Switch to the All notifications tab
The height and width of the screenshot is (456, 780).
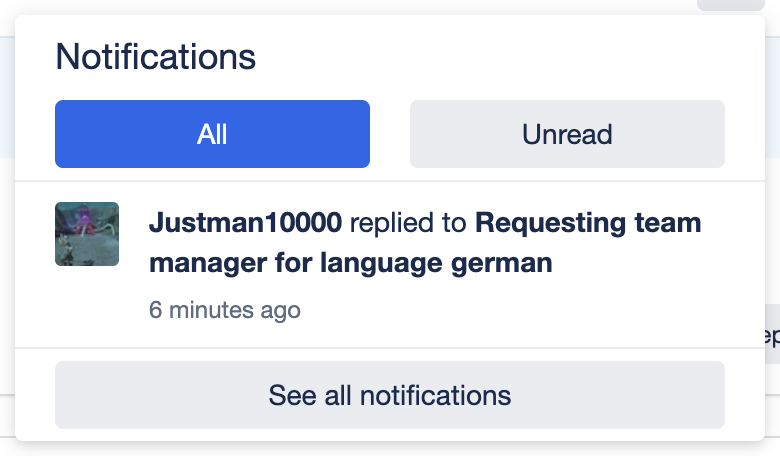[212, 134]
